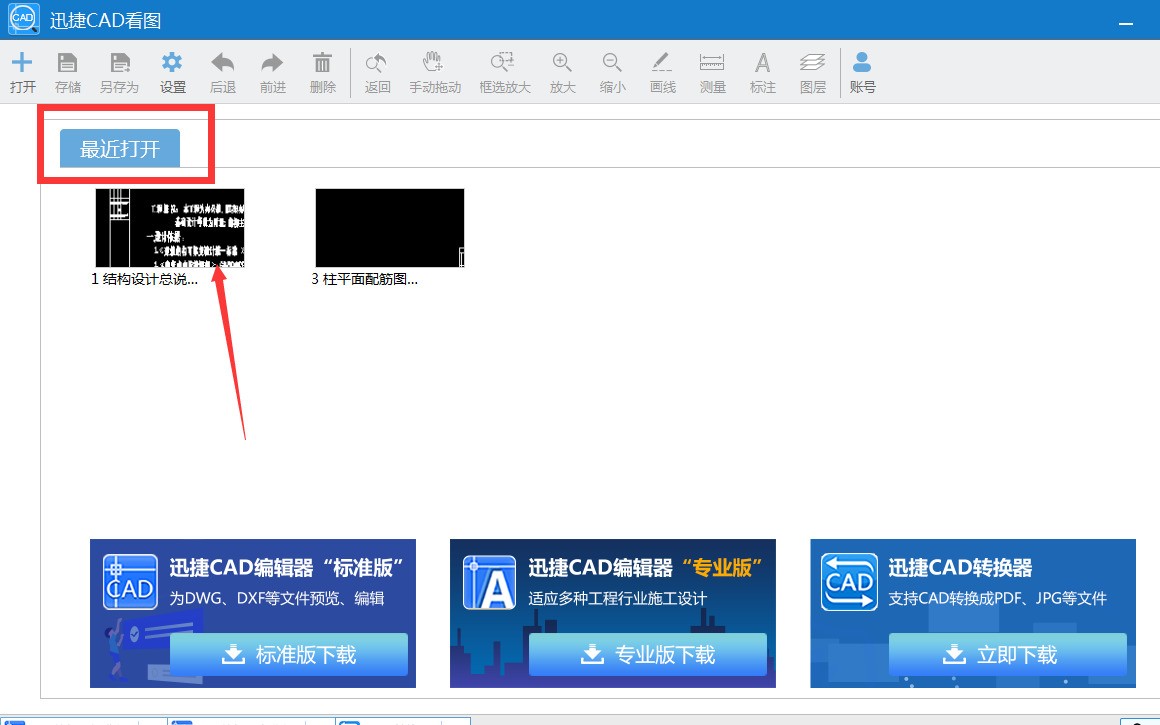Click the 后退 undo arrow
The height and width of the screenshot is (725, 1160).
click(x=223, y=63)
